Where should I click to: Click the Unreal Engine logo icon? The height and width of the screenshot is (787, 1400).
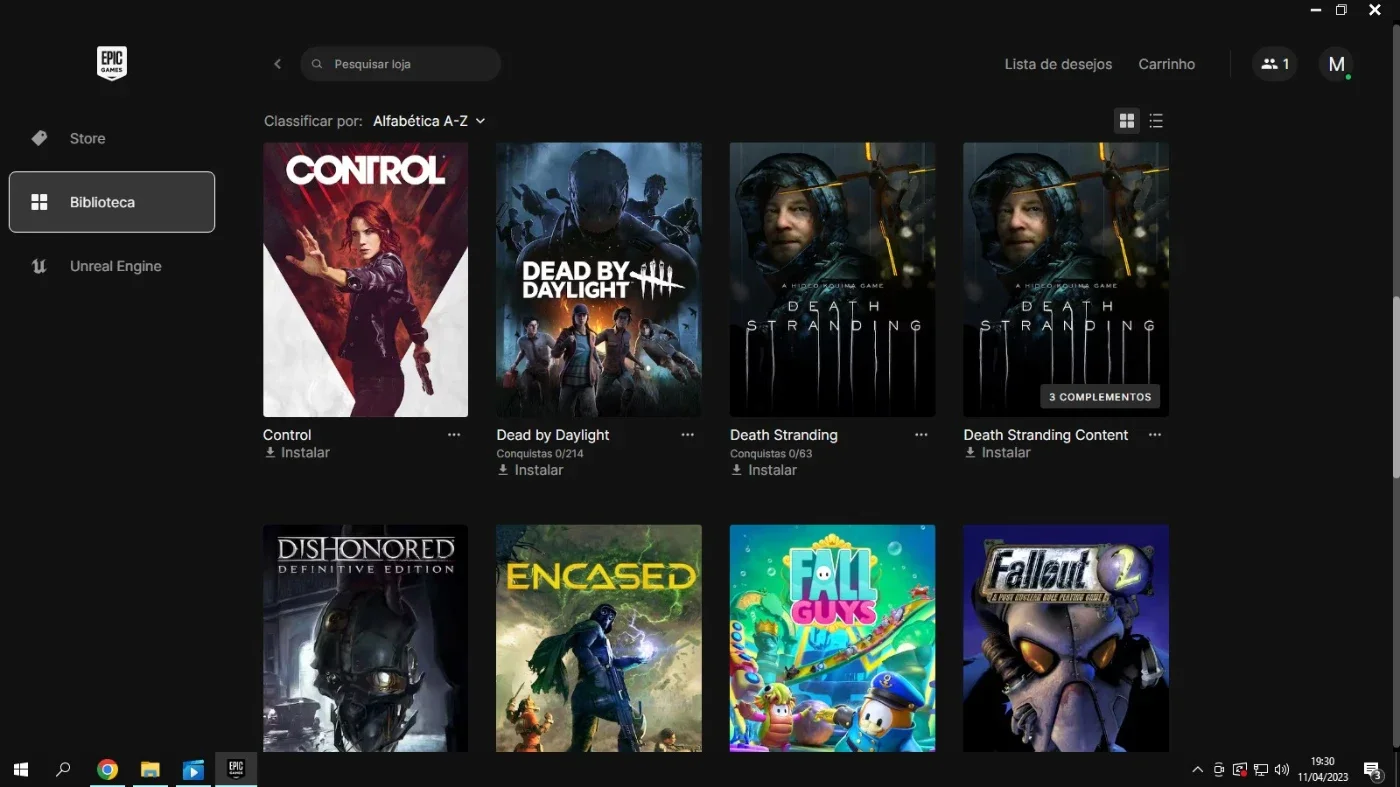[39, 266]
